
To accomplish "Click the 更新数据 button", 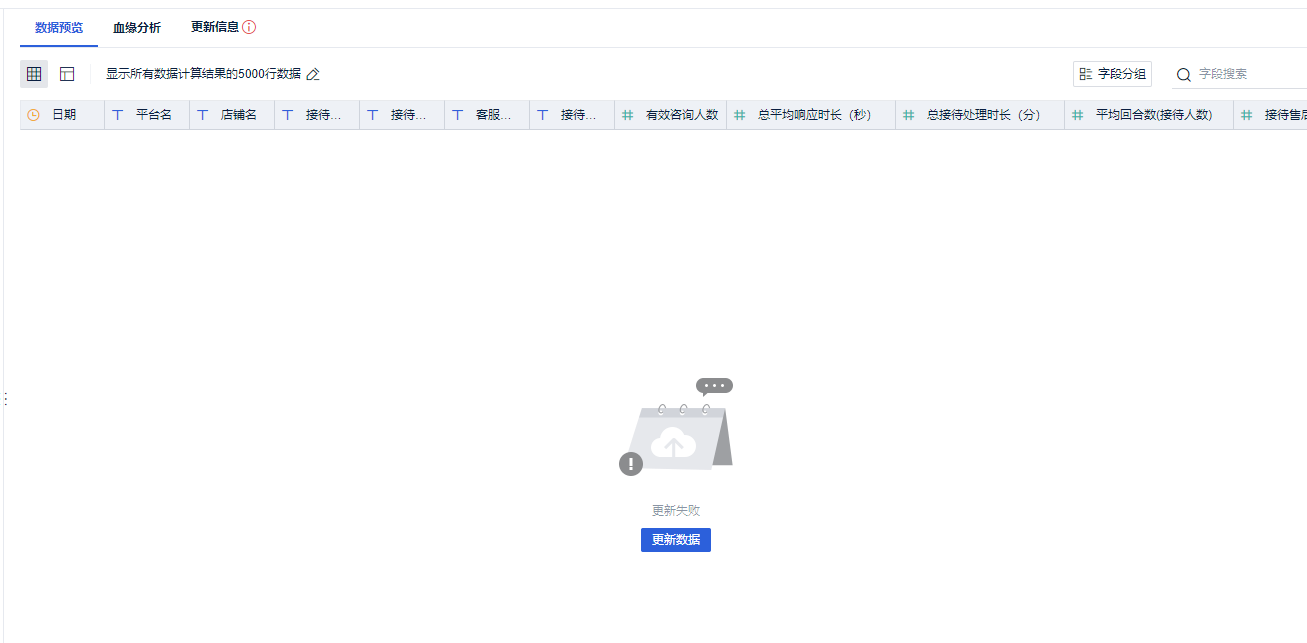I will point(676,540).
